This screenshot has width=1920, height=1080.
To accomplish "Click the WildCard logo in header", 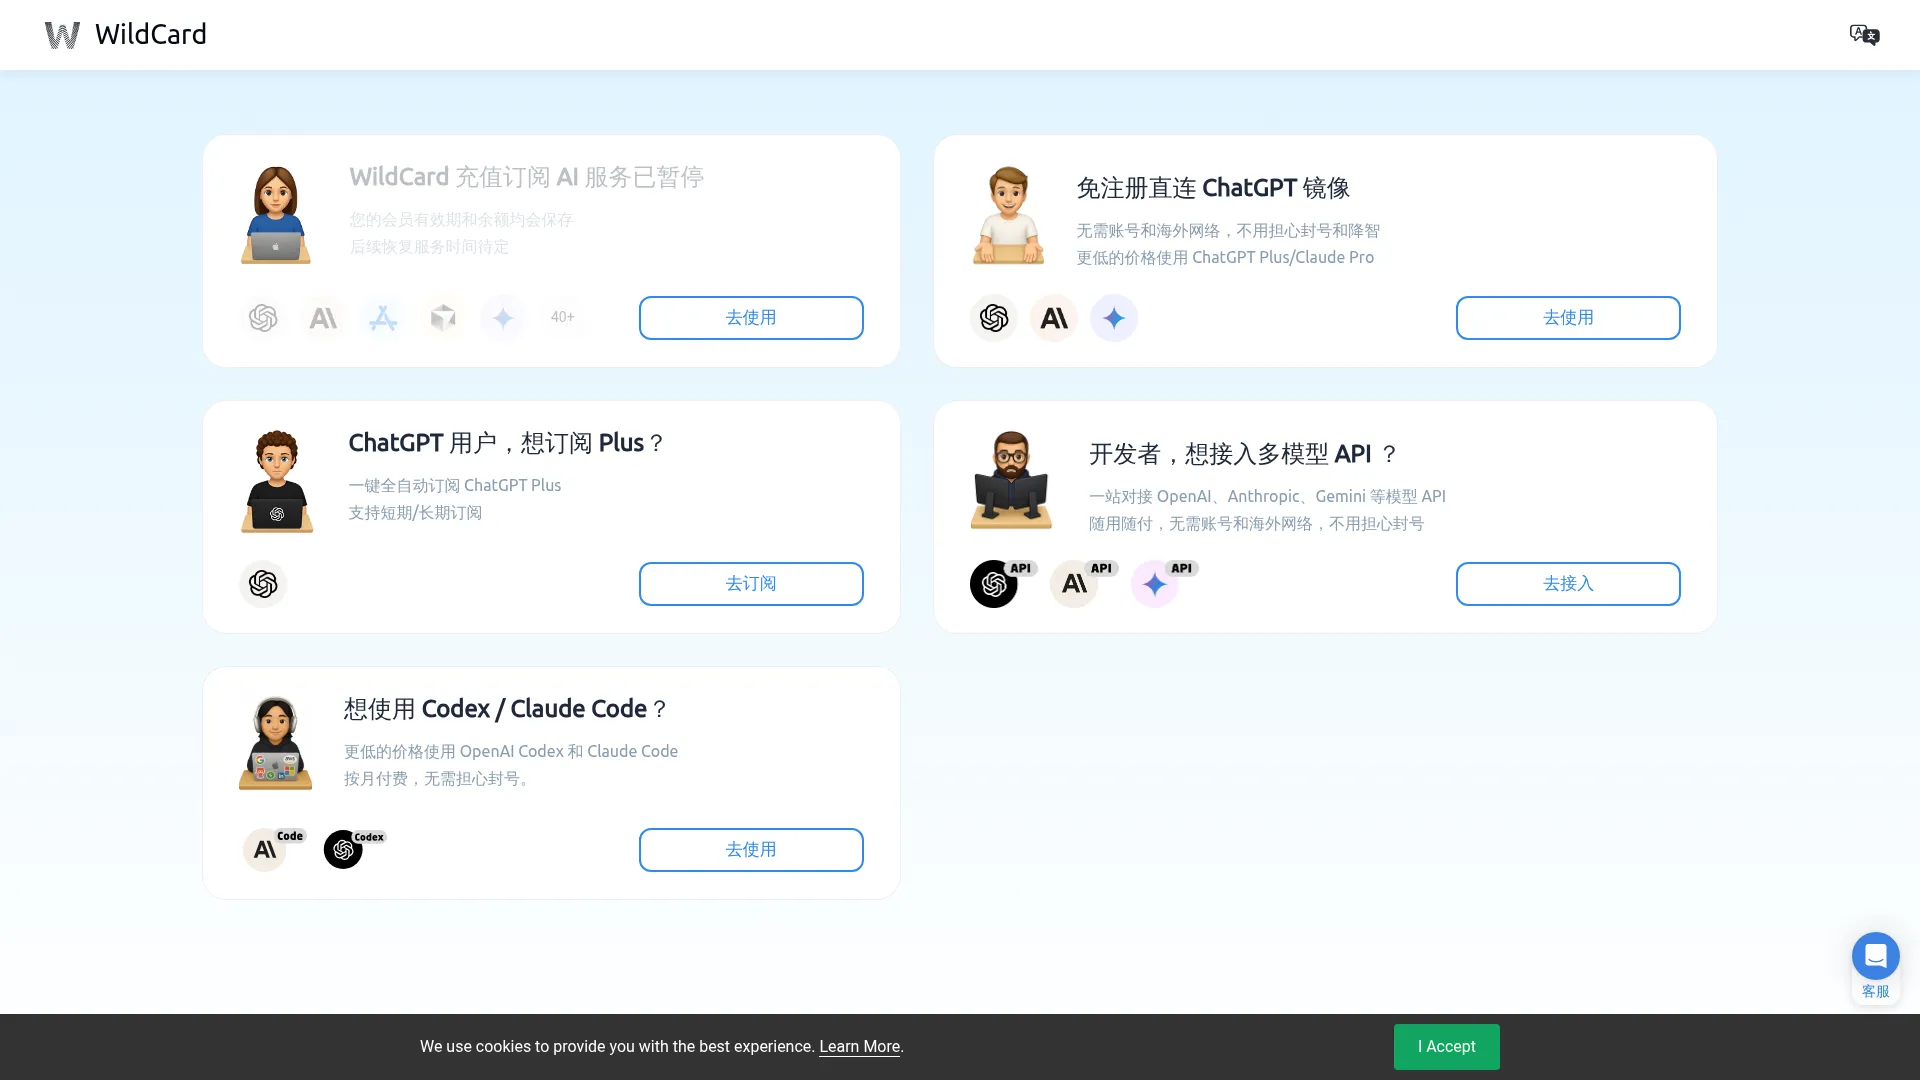I will (x=126, y=35).
